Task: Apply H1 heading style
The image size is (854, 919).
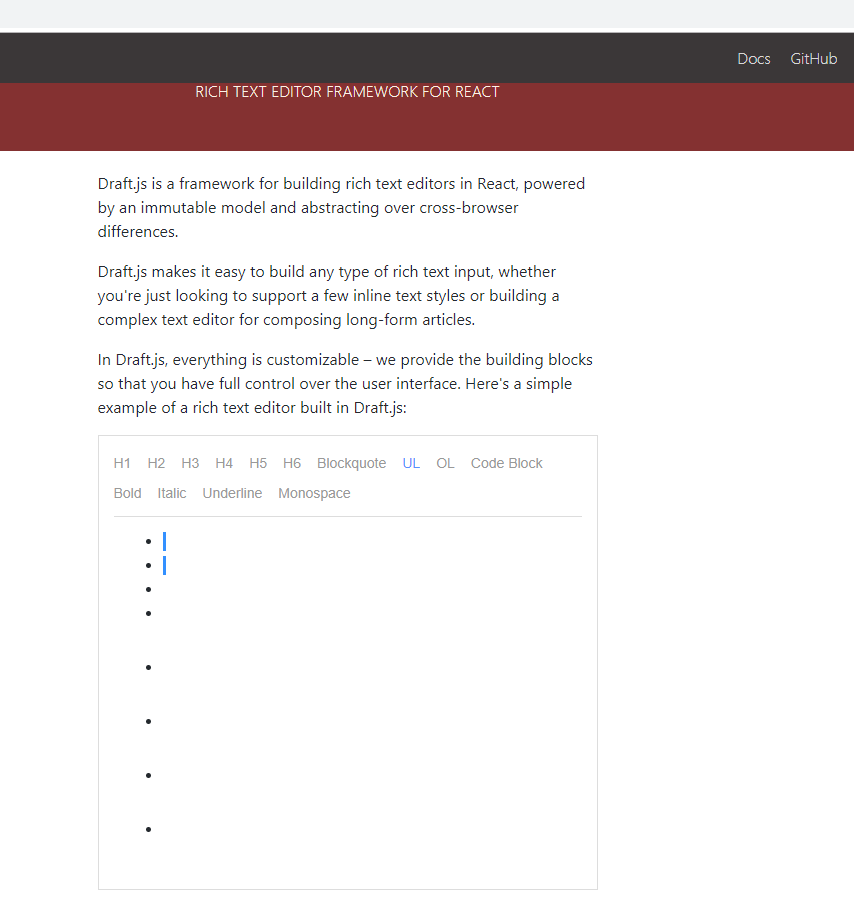Action: (x=122, y=463)
